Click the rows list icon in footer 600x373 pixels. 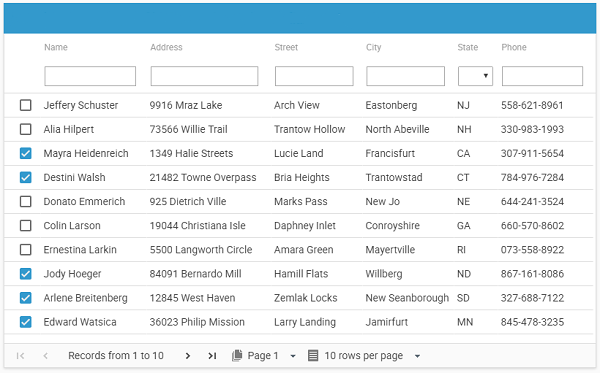[313, 355]
